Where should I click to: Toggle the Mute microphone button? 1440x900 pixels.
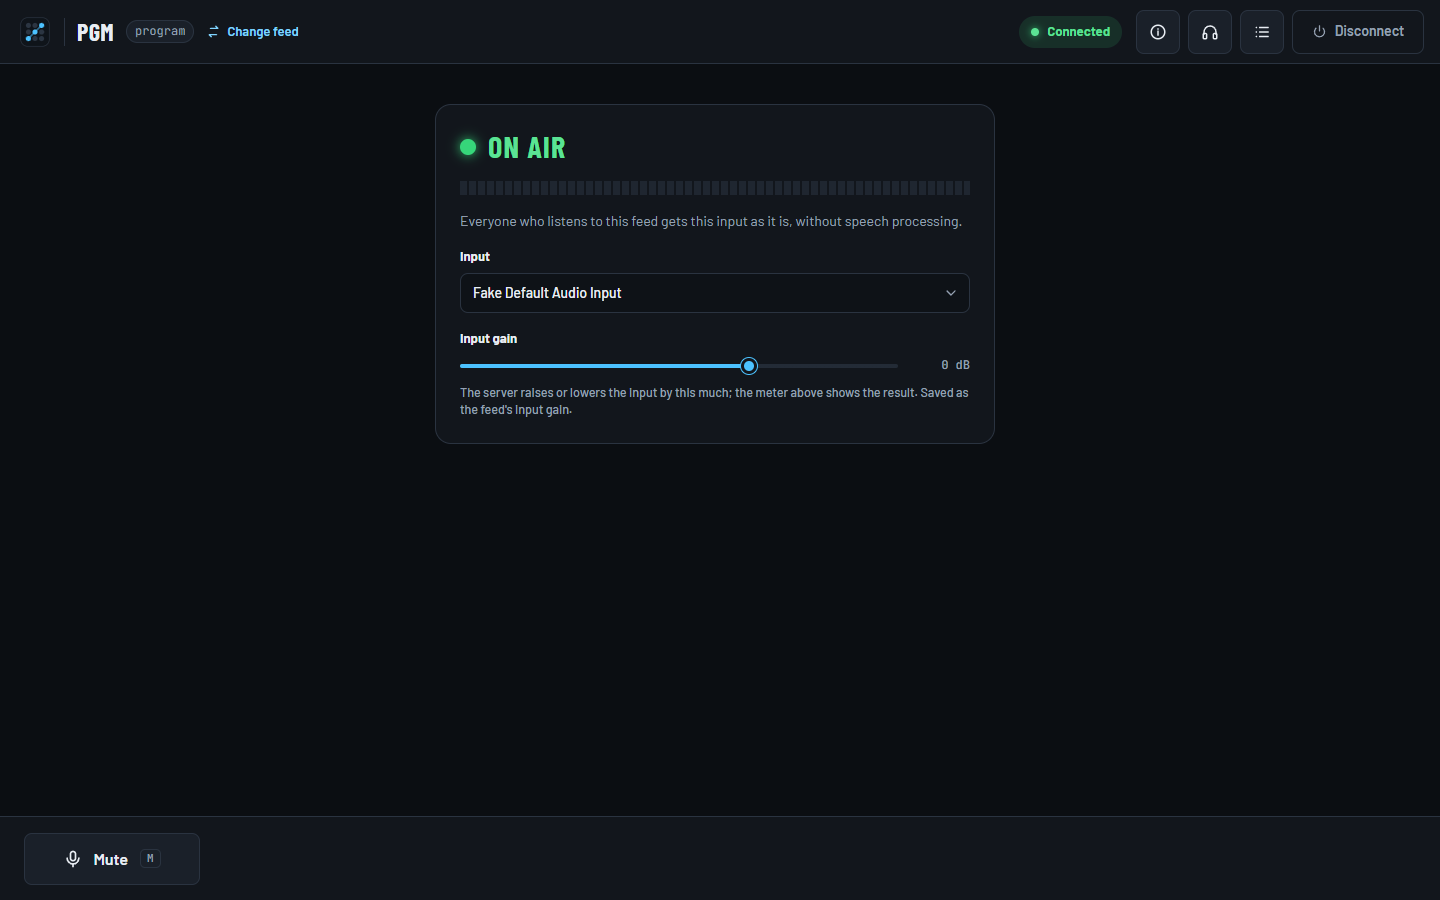(x=112, y=859)
